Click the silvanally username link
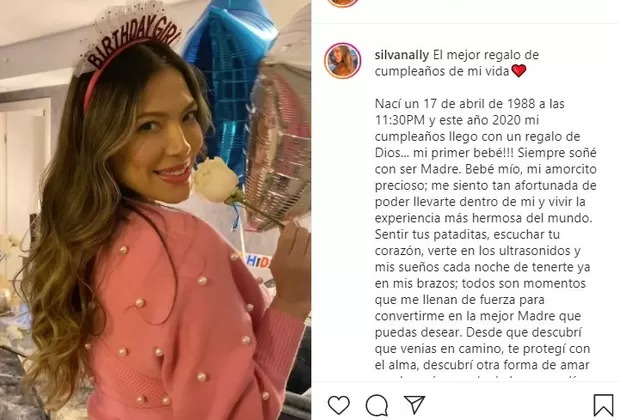The width and height of the screenshot is (620, 420). (402, 55)
